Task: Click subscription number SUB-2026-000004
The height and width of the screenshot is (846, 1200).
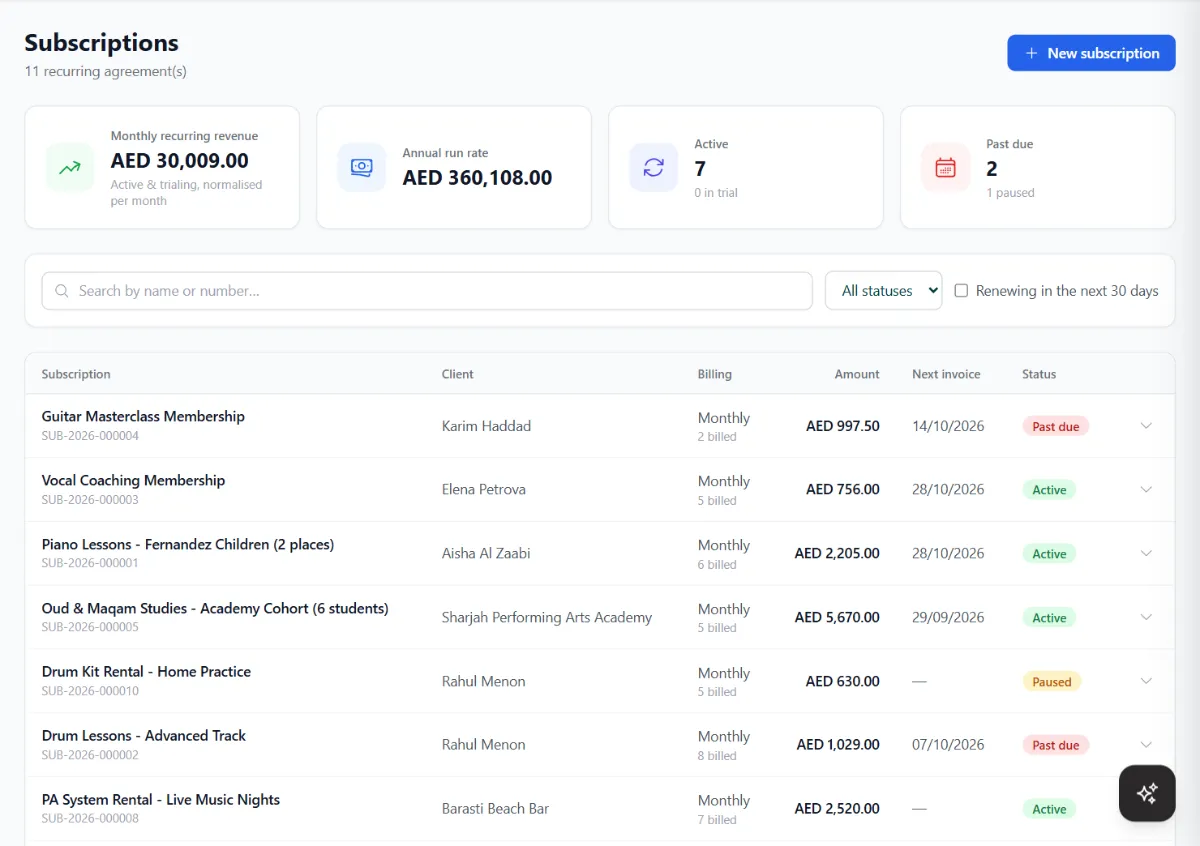Action: [x=90, y=436]
